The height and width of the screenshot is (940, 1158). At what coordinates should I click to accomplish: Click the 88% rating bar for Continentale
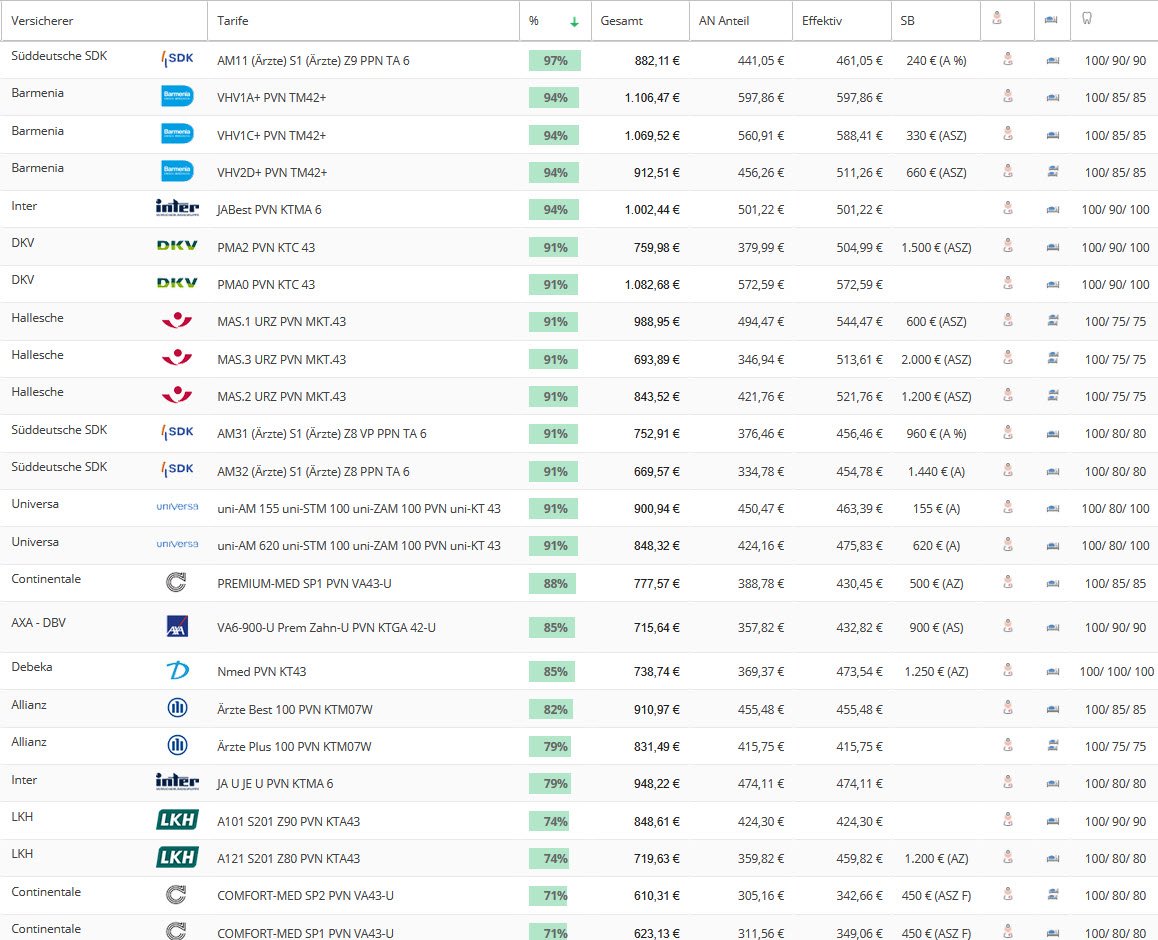pos(553,583)
